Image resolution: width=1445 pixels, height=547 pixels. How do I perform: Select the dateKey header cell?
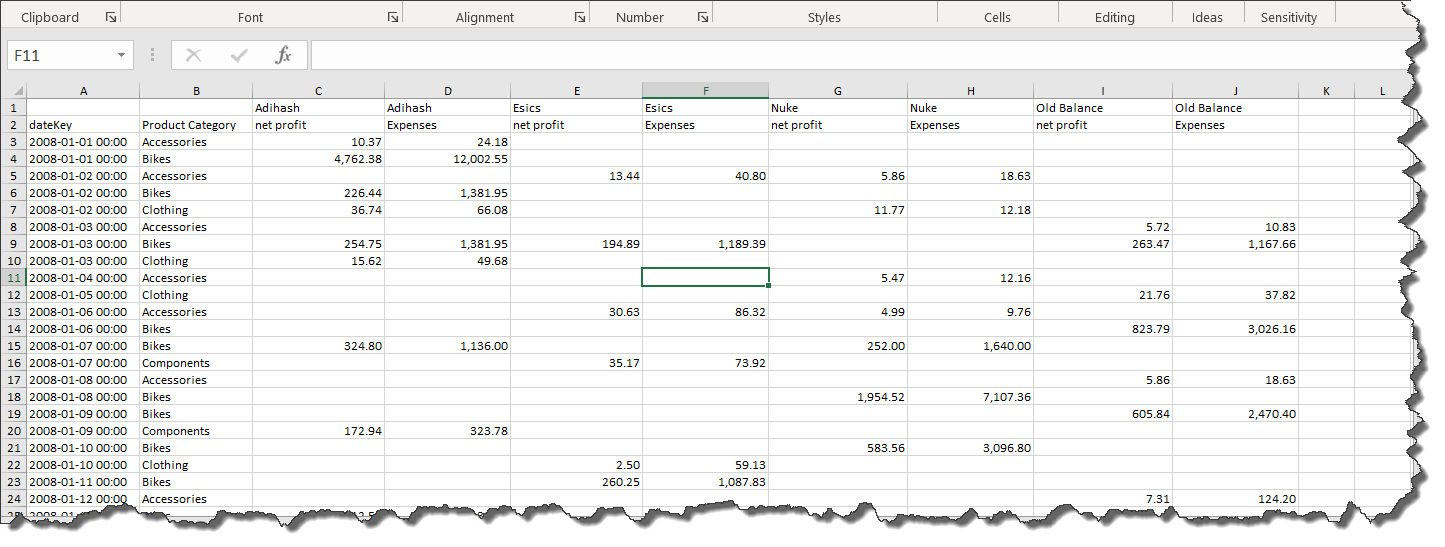pos(83,125)
